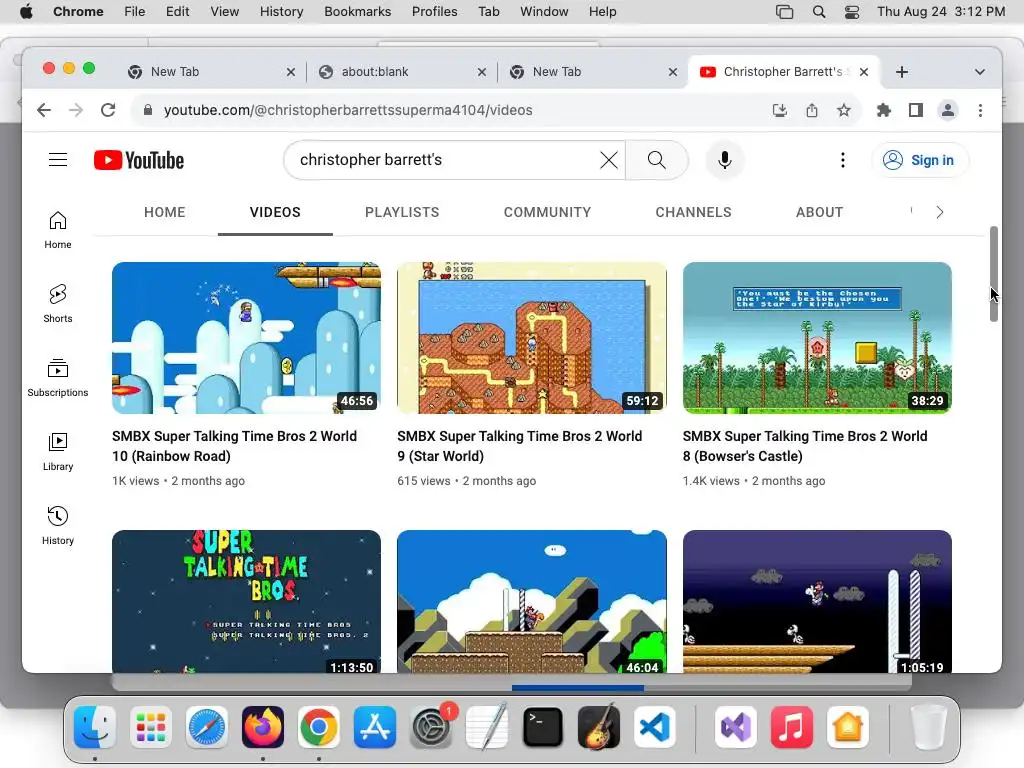Open History in the sidebar

coord(58,526)
